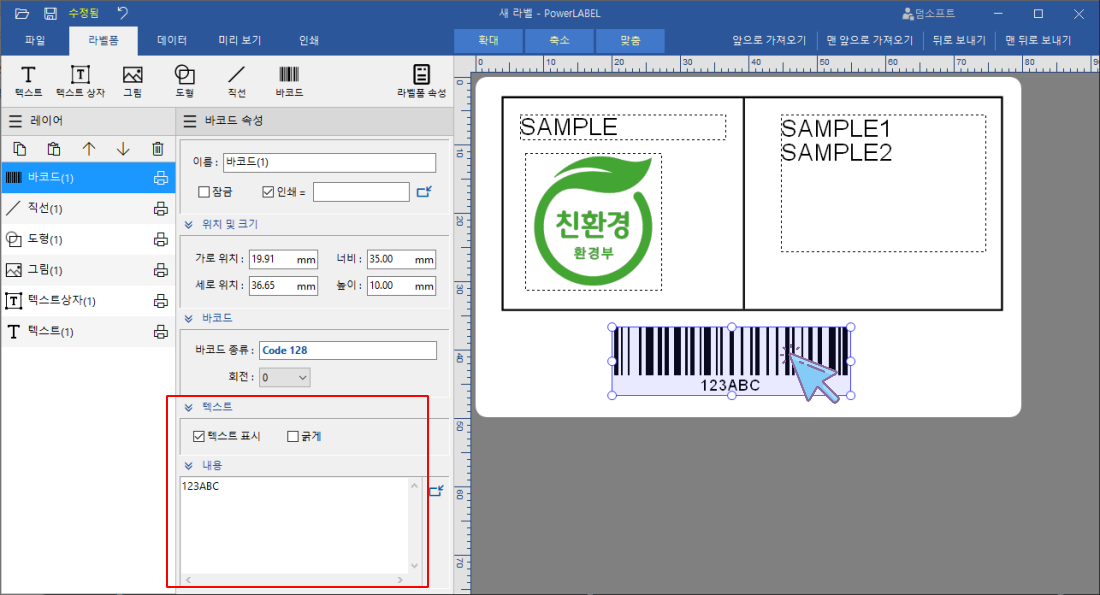Select the 도형 (Shape) tool
1100x595 pixels.
(x=182, y=80)
